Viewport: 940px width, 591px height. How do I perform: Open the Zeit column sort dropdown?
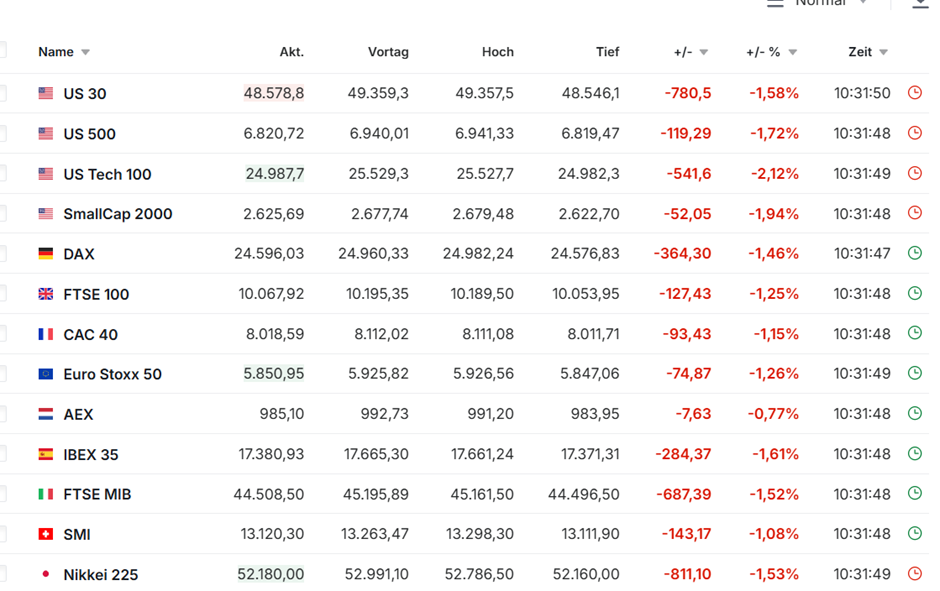coord(883,53)
